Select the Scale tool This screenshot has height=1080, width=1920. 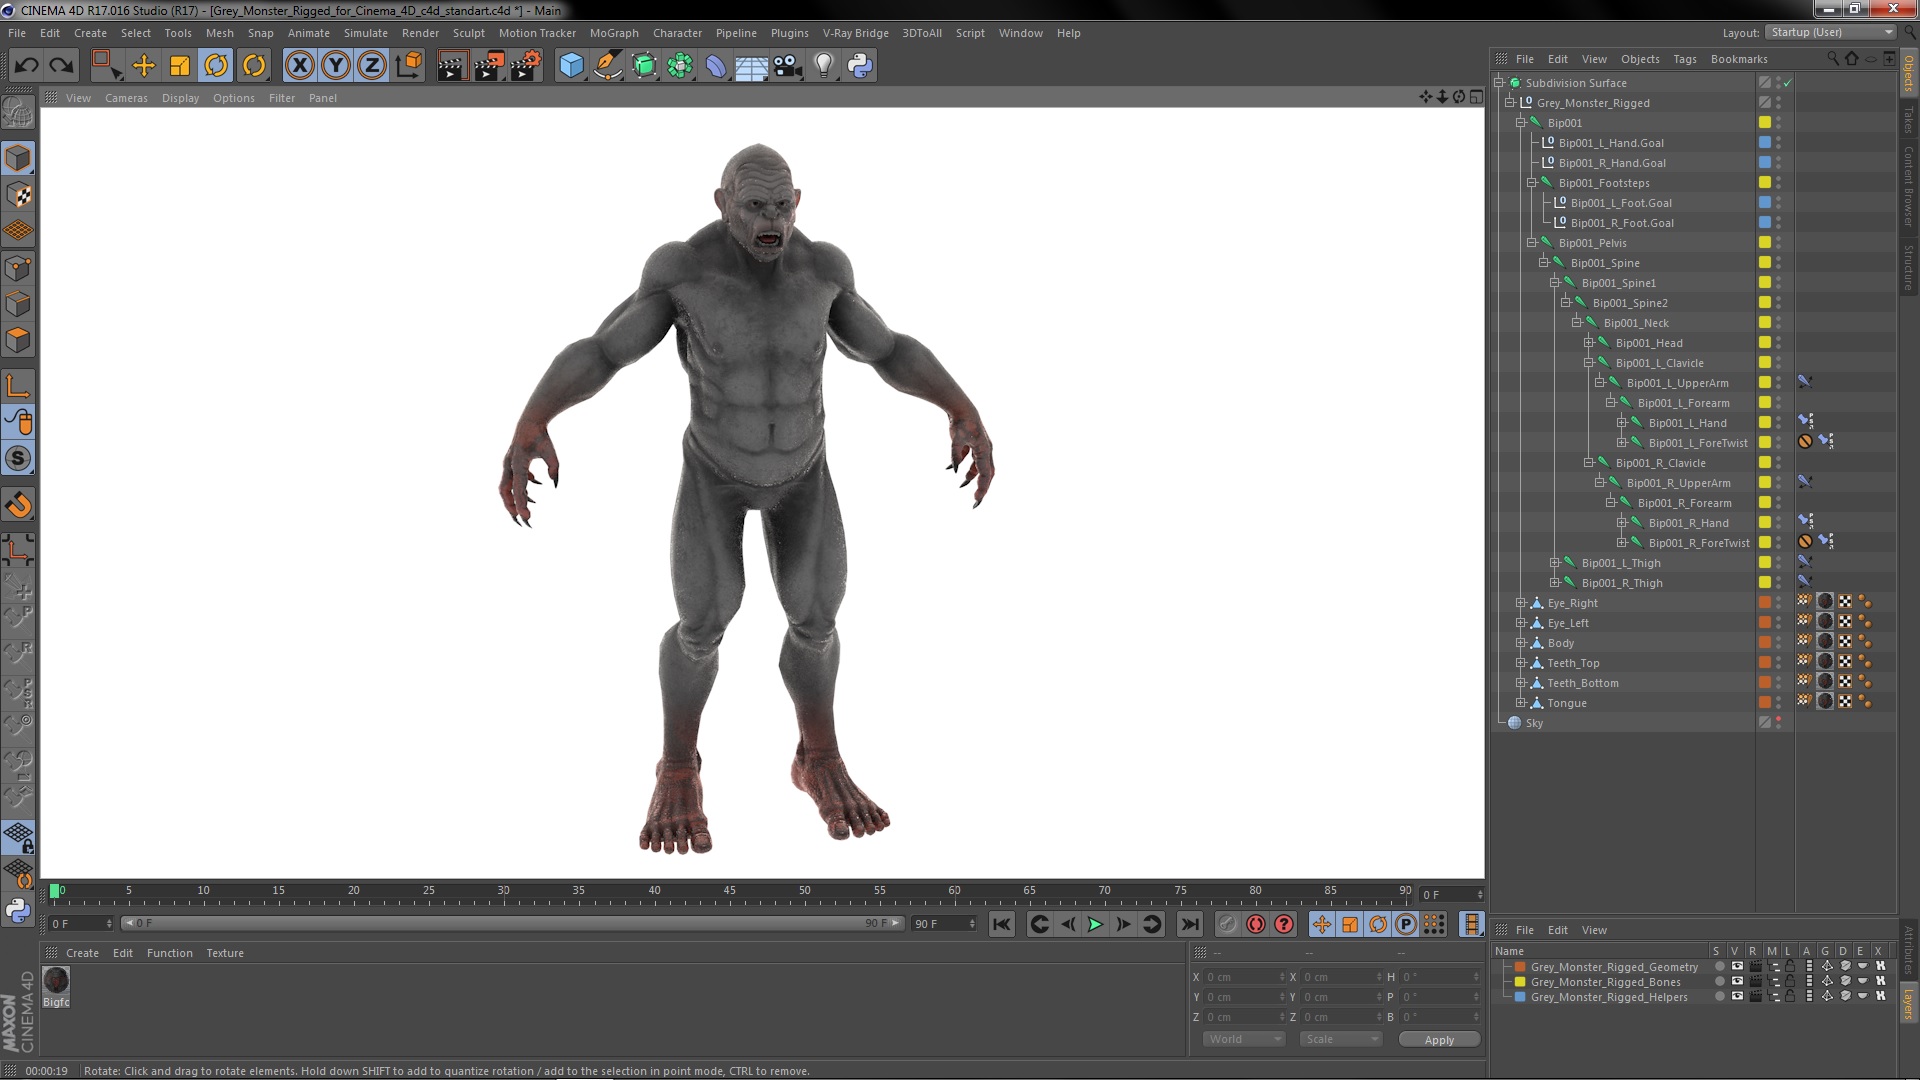(x=180, y=66)
